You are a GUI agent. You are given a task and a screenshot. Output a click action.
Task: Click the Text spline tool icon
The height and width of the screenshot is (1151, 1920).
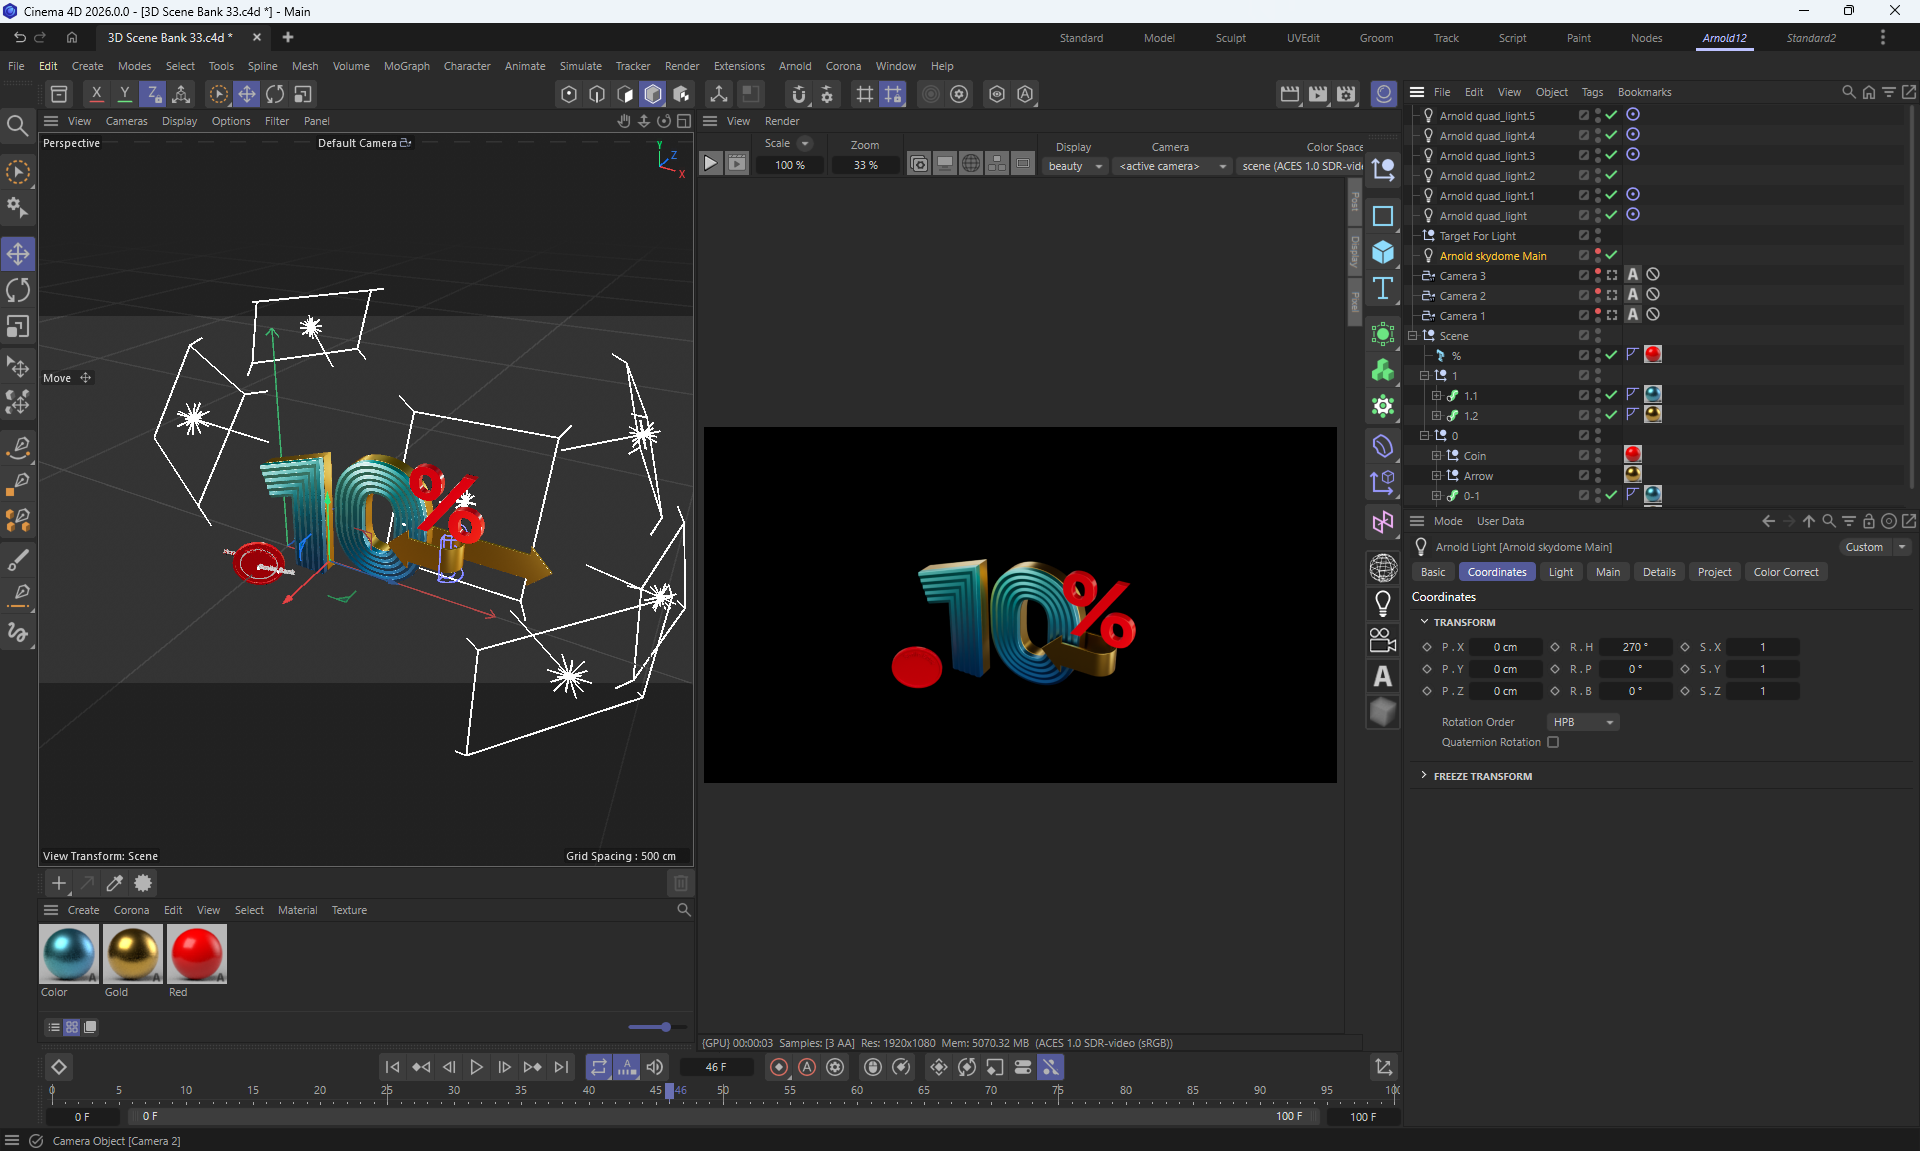point(1383,289)
